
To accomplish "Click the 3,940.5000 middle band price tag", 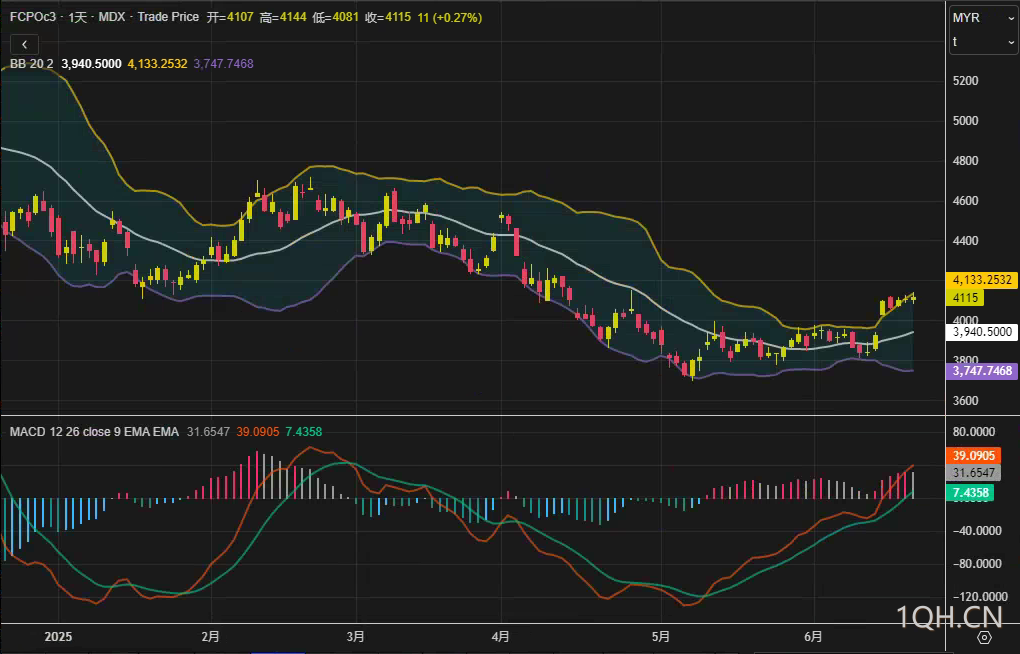I will [x=982, y=332].
